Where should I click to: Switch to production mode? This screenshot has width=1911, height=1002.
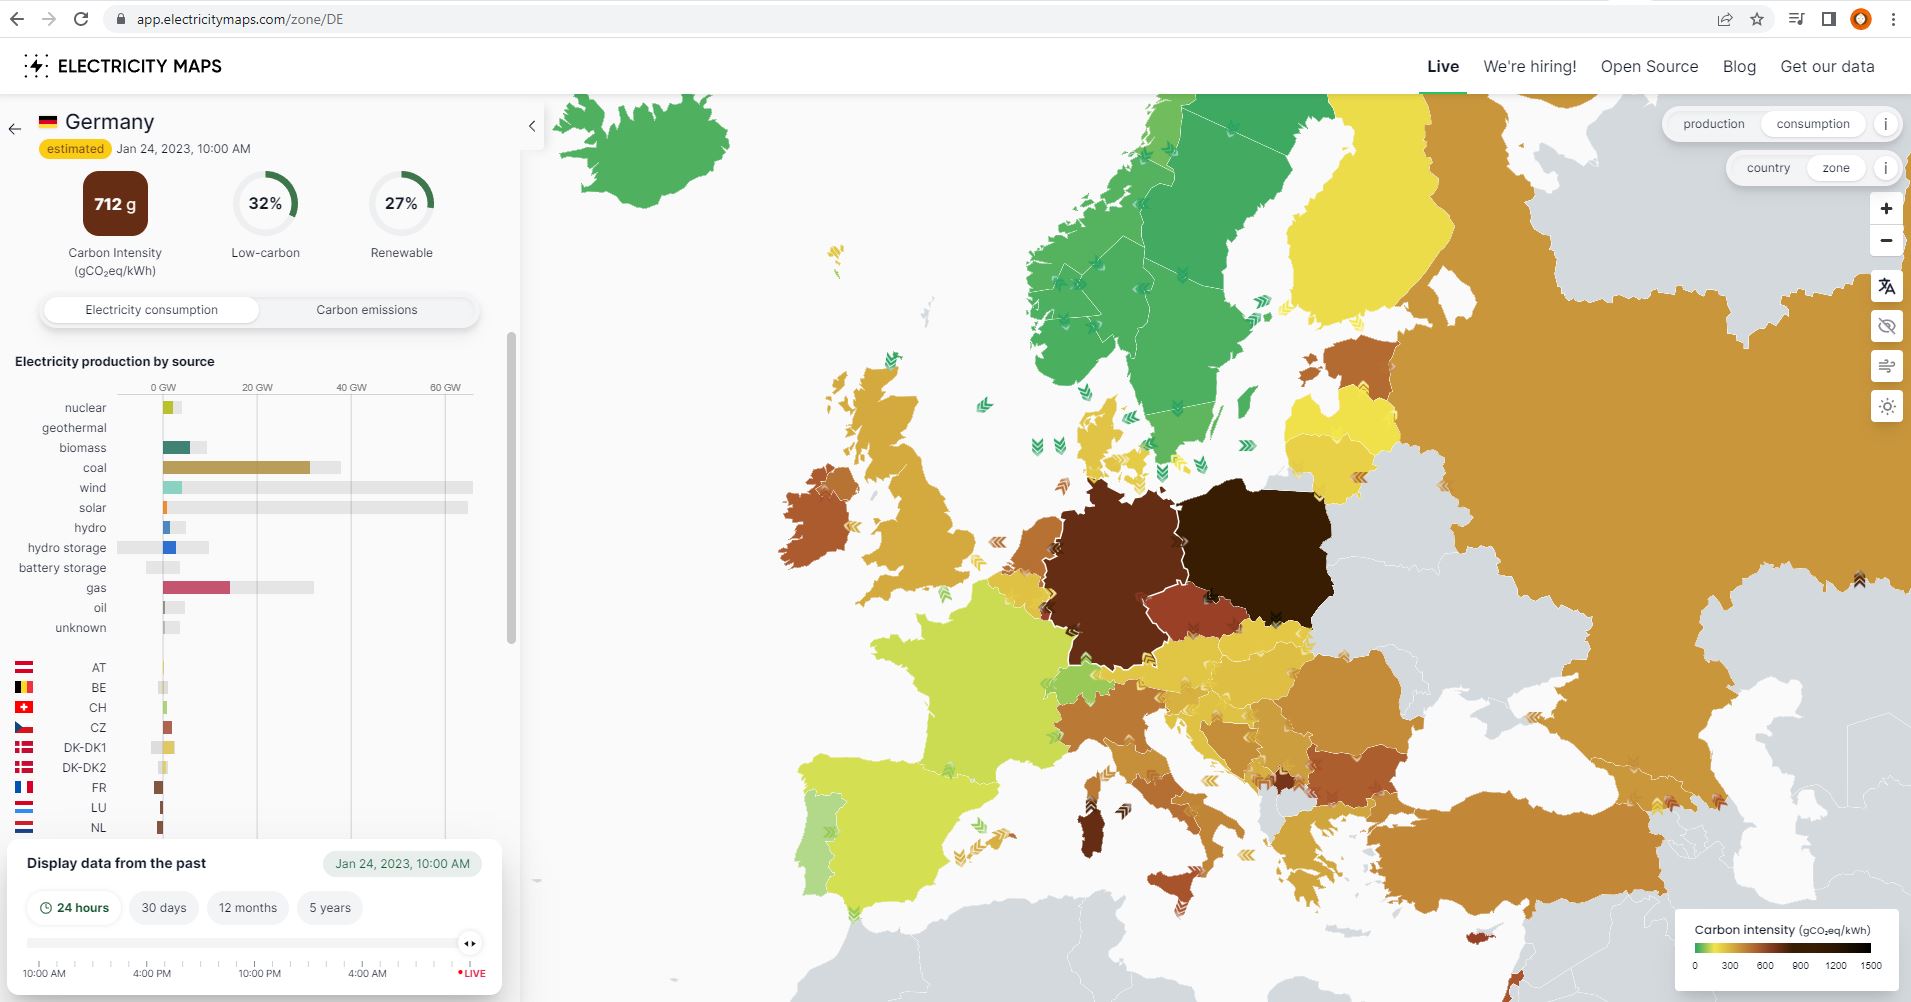click(x=1713, y=124)
